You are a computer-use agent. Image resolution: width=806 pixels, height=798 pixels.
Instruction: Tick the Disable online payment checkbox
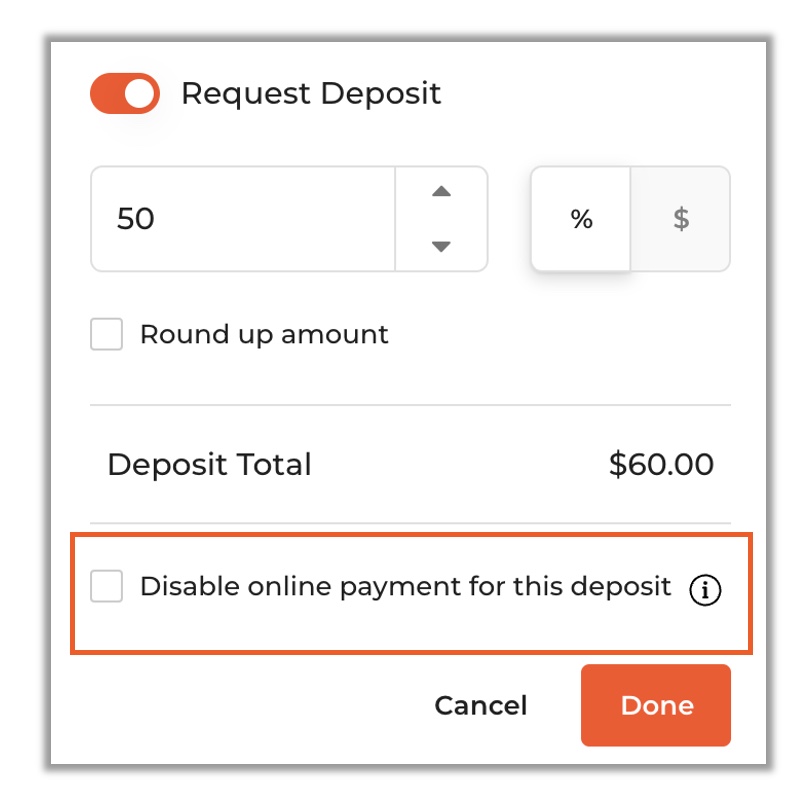[106, 586]
